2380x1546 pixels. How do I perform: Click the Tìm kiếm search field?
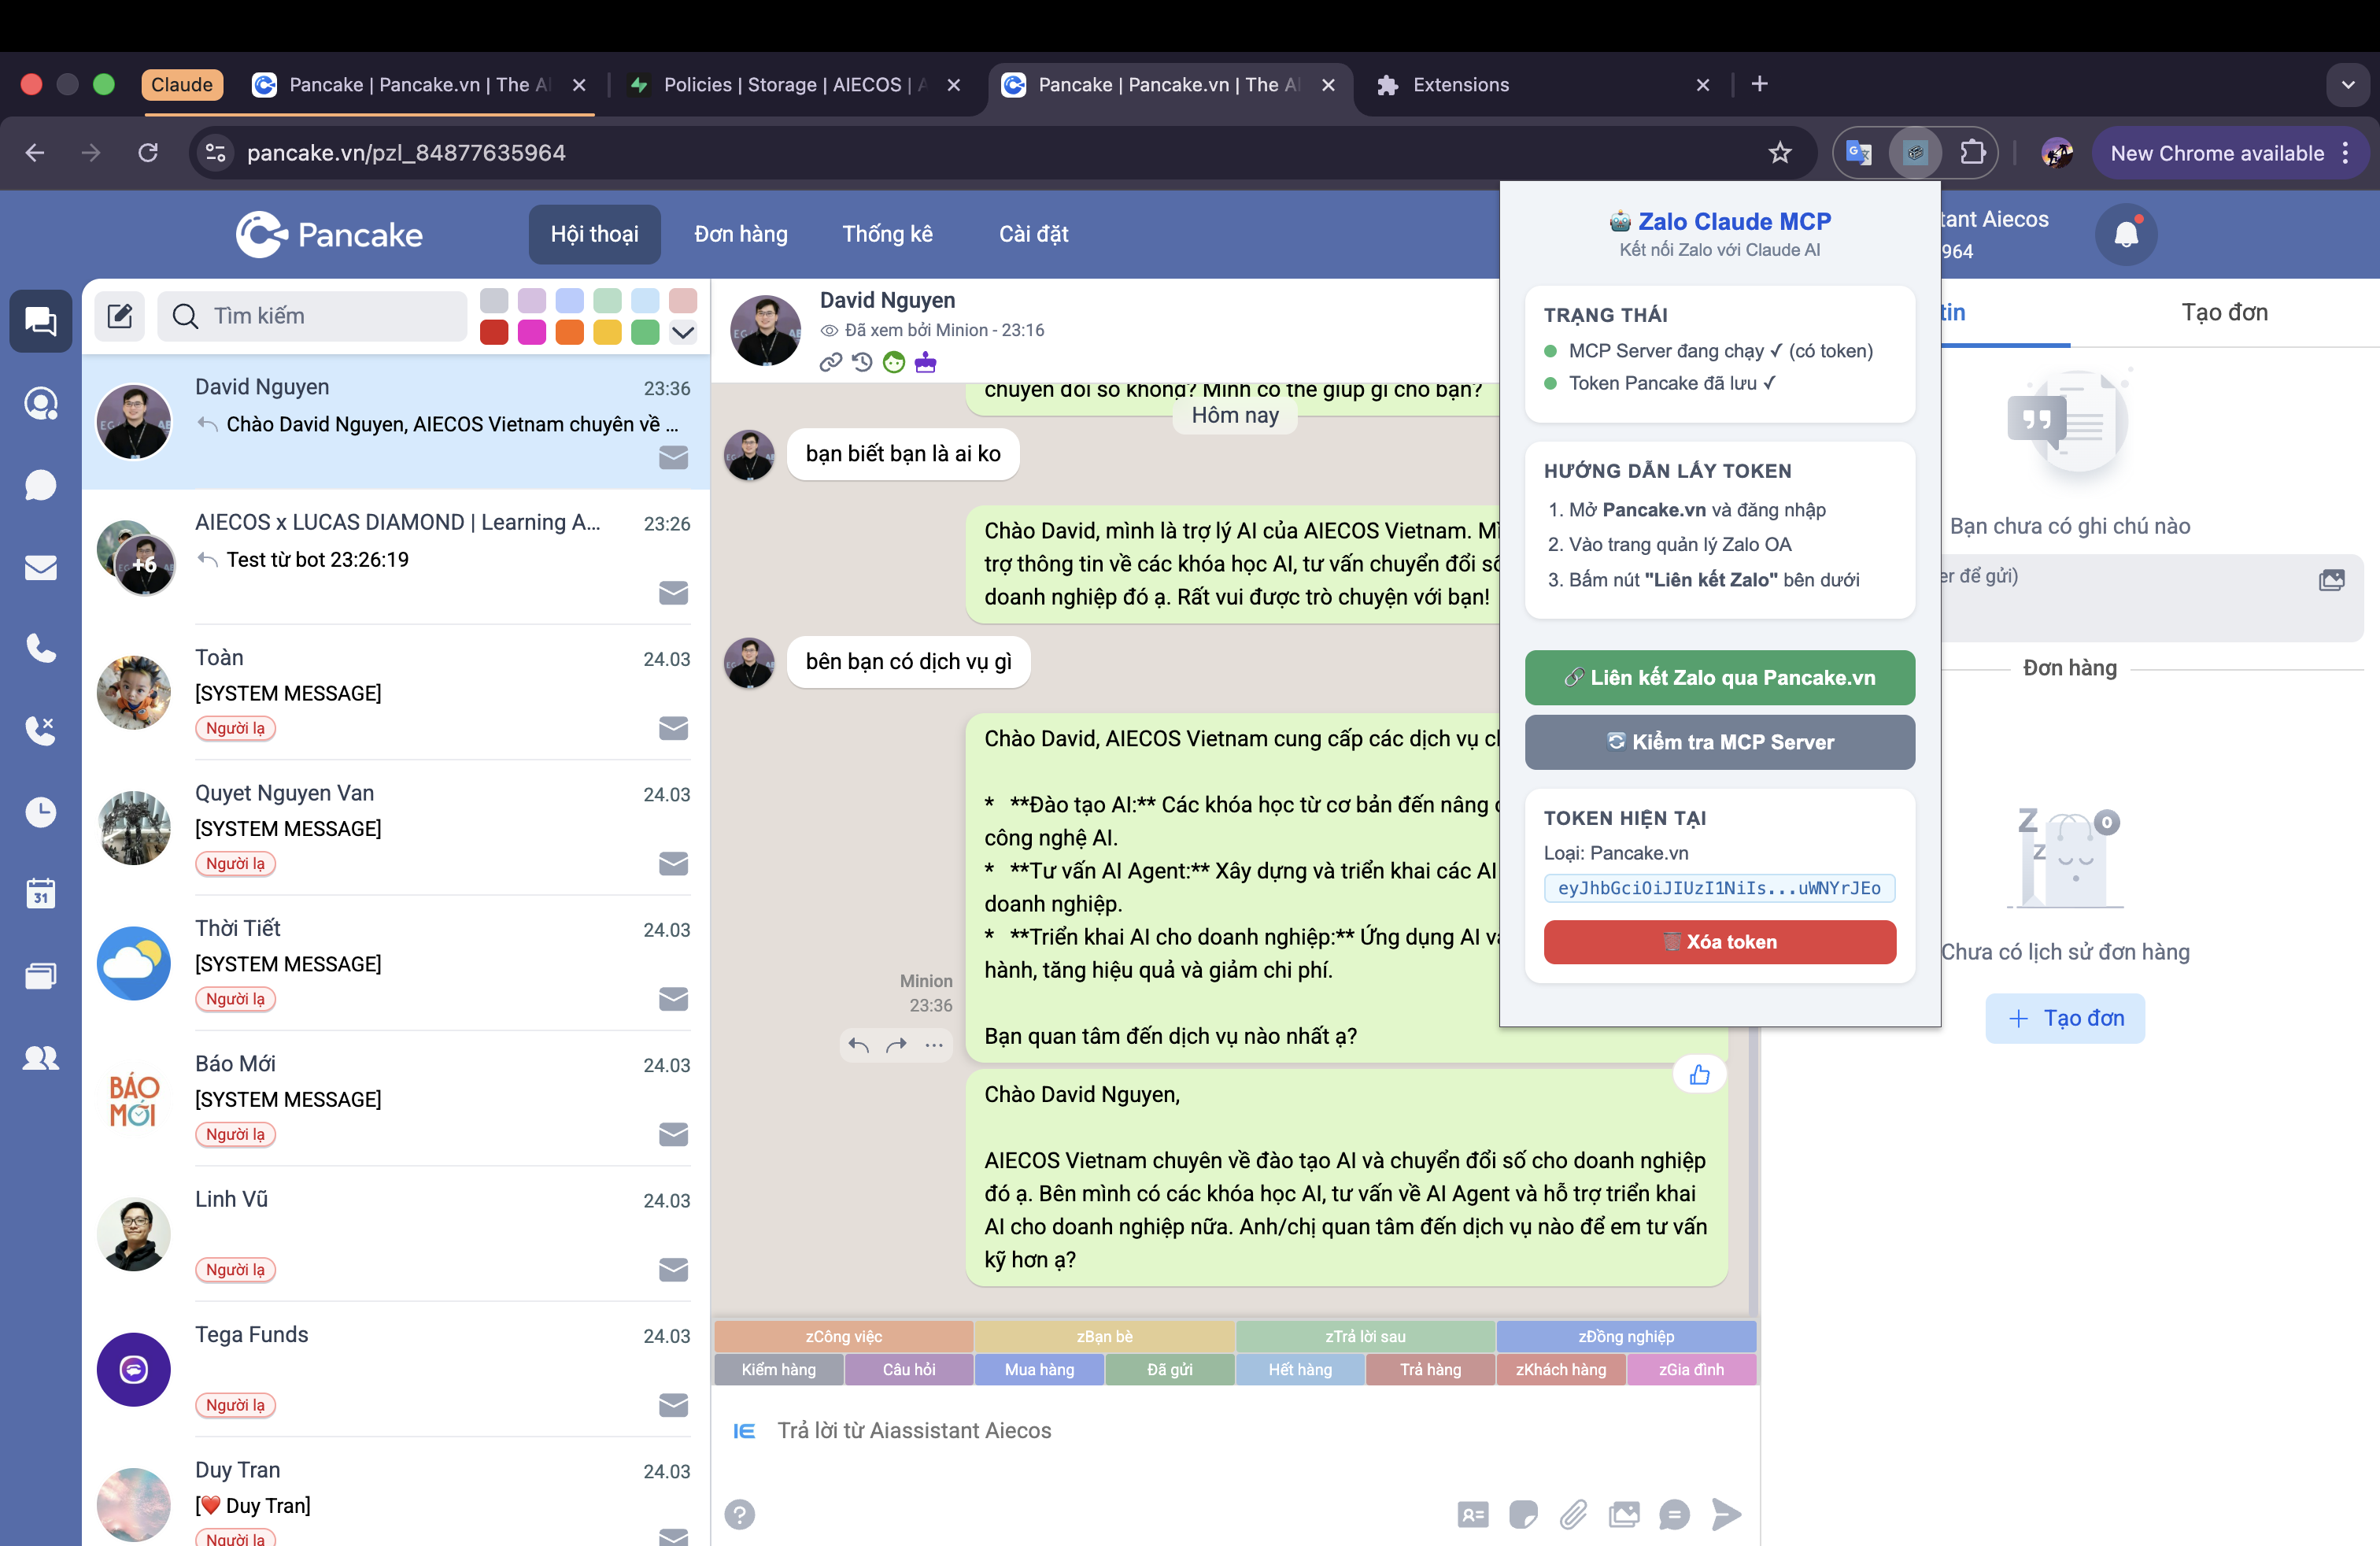click(x=312, y=316)
